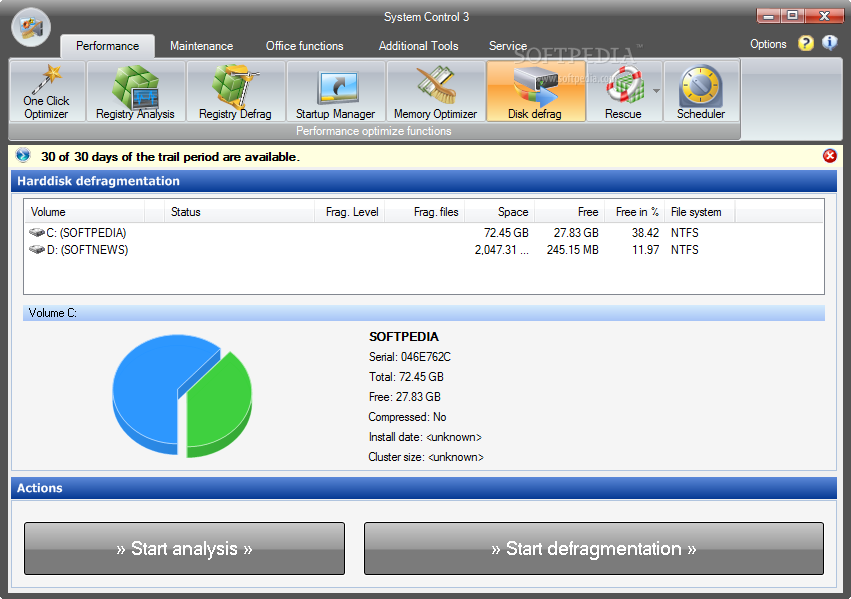Switch to the Performance tab
851x599 pixels.
click(x=107, y=46)
